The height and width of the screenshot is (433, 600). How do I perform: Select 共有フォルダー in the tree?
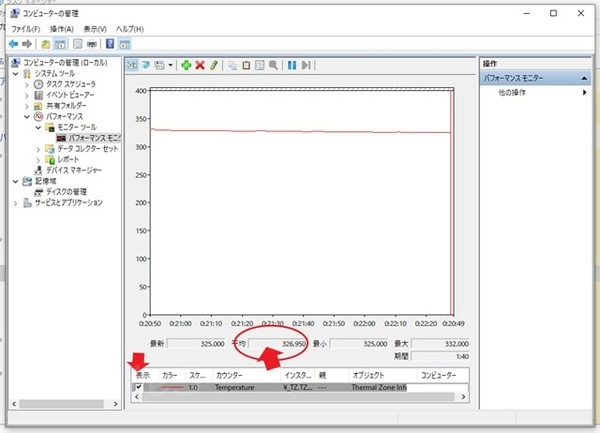point(66,106)
